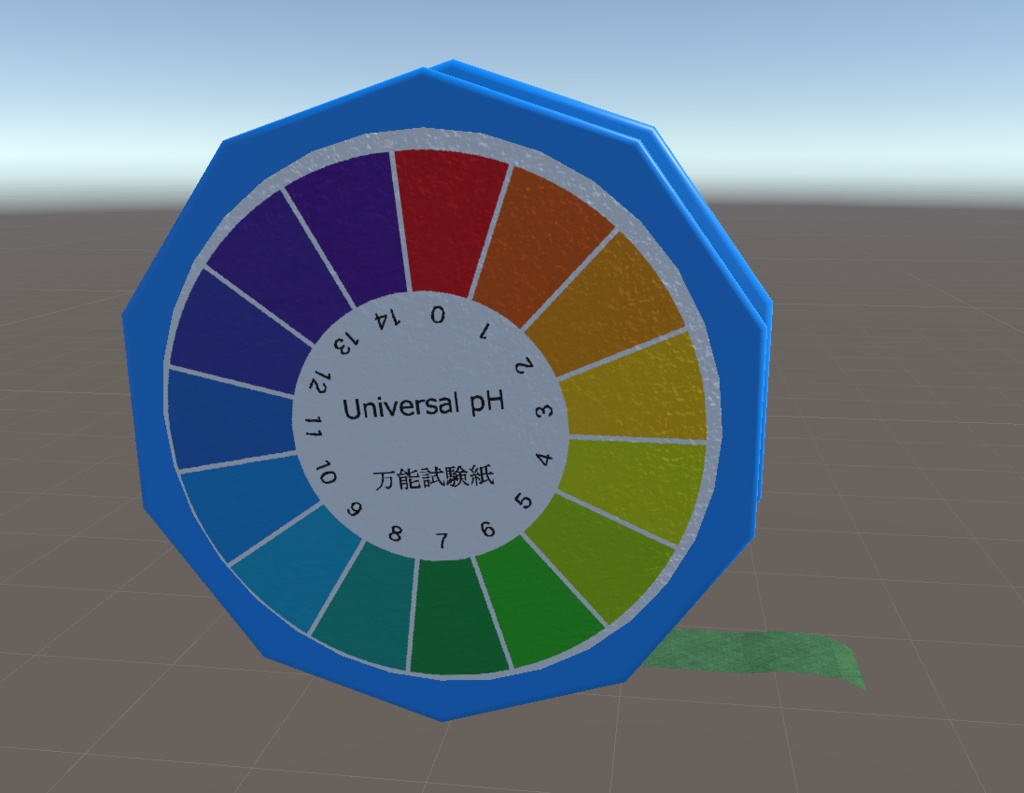Image resolution: width=1024 pixels, height=793 pixels.
Task: Click the number '9' on the dial
Action: (x=354, y=509)
